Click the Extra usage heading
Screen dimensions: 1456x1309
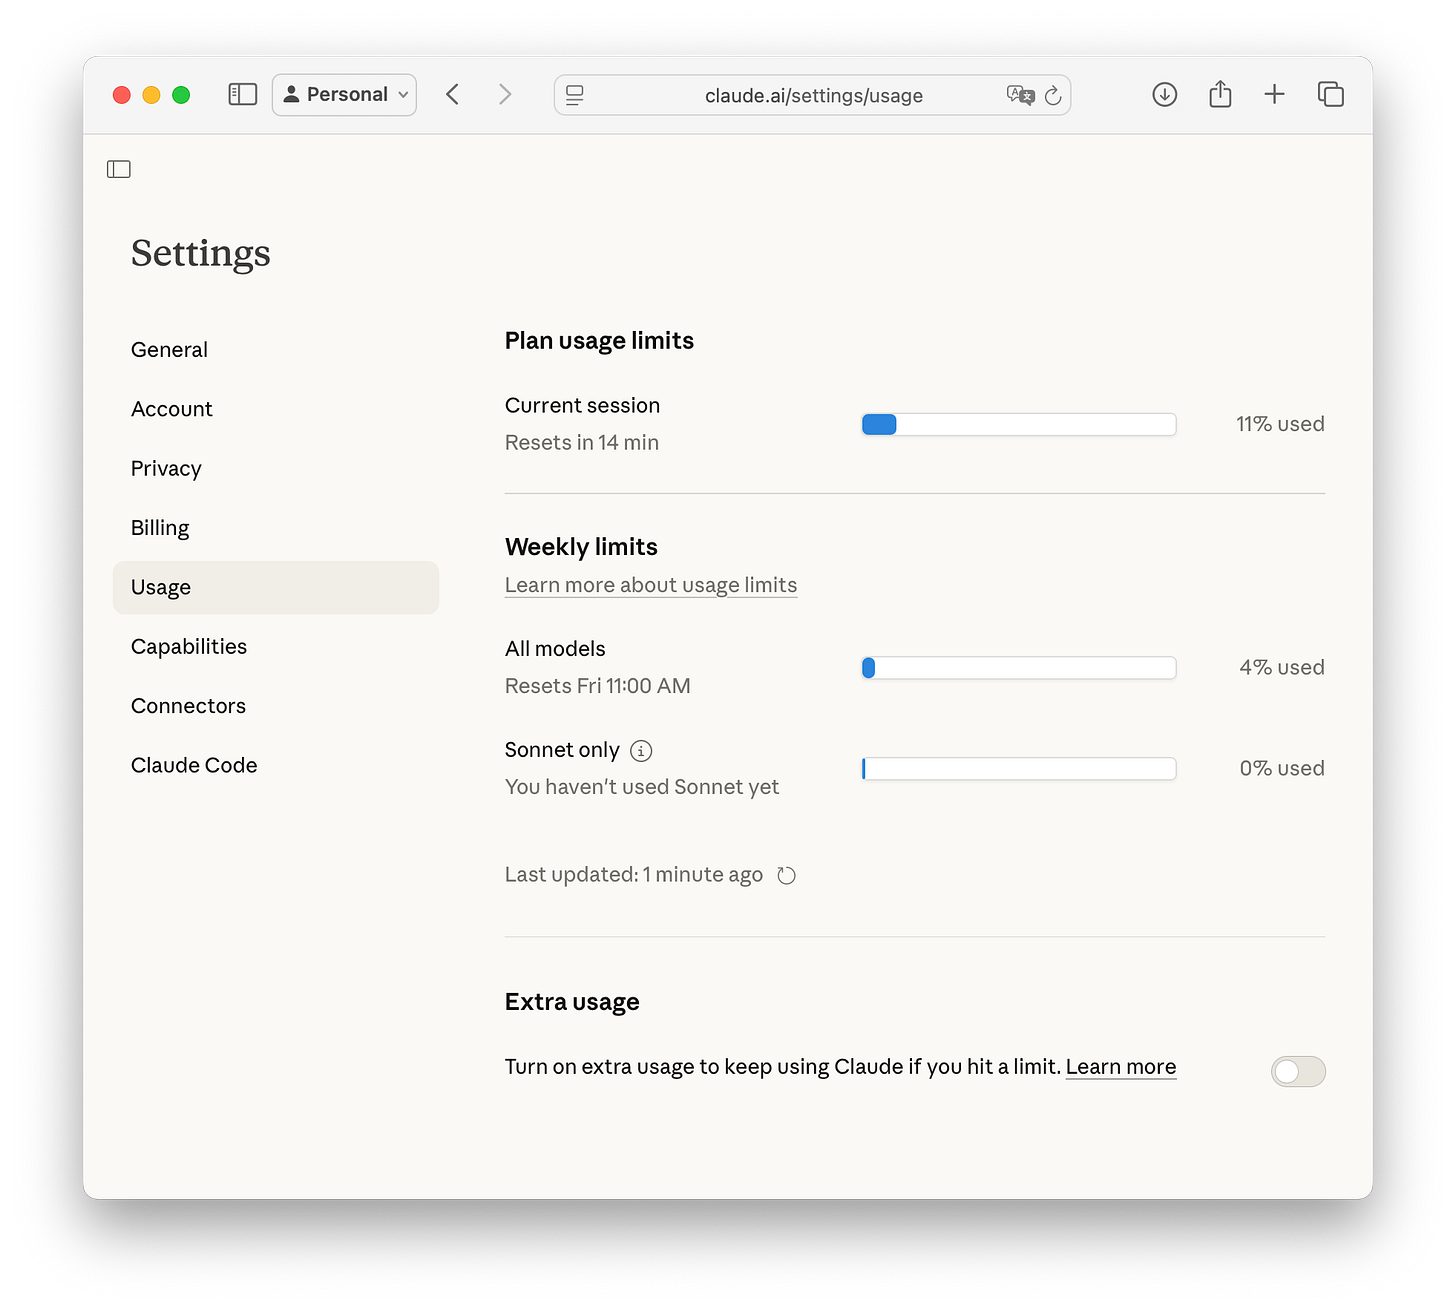tap(572, 1002)
